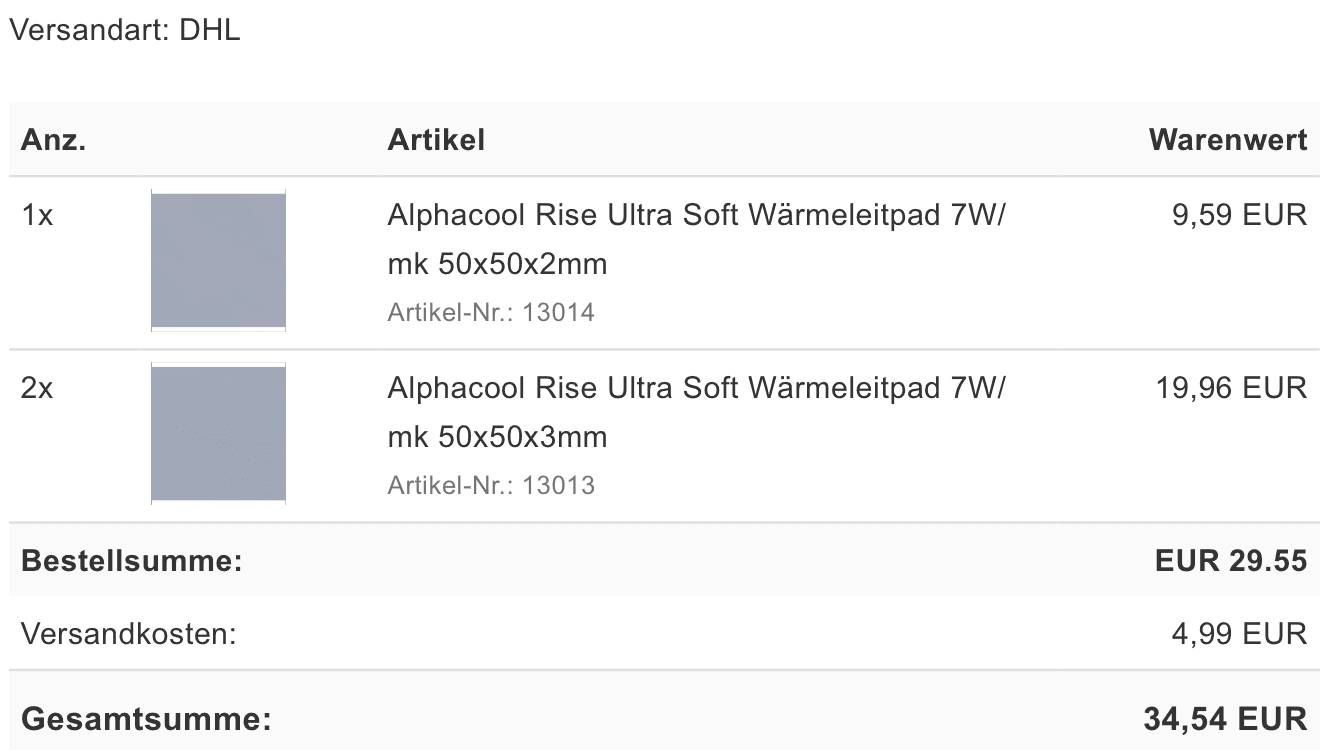Select Artikel-Nr.: 13014 text

(491, 313)
